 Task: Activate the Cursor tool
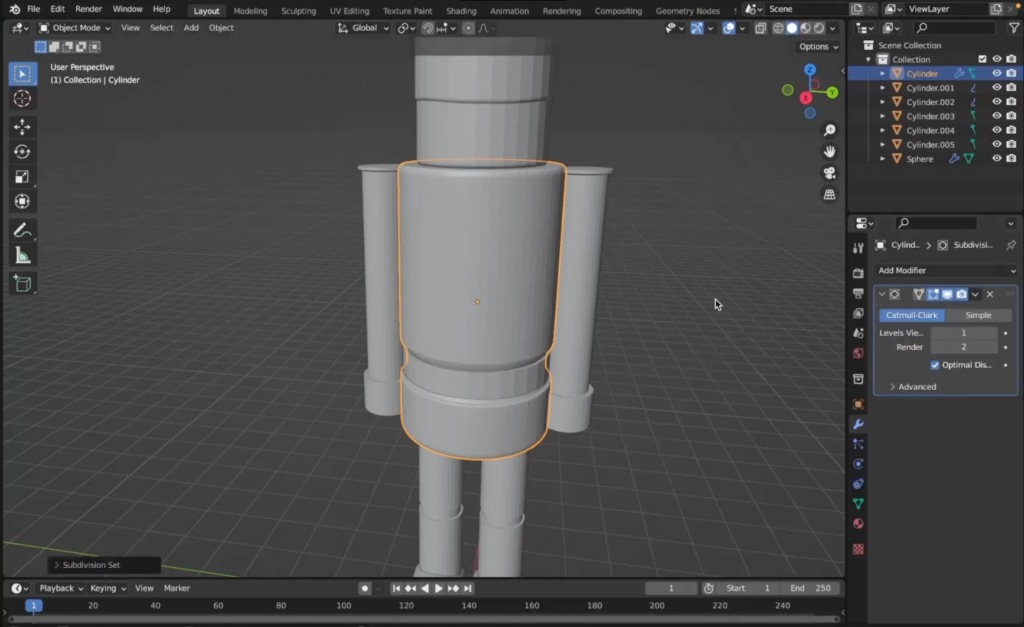click(22, 98)
